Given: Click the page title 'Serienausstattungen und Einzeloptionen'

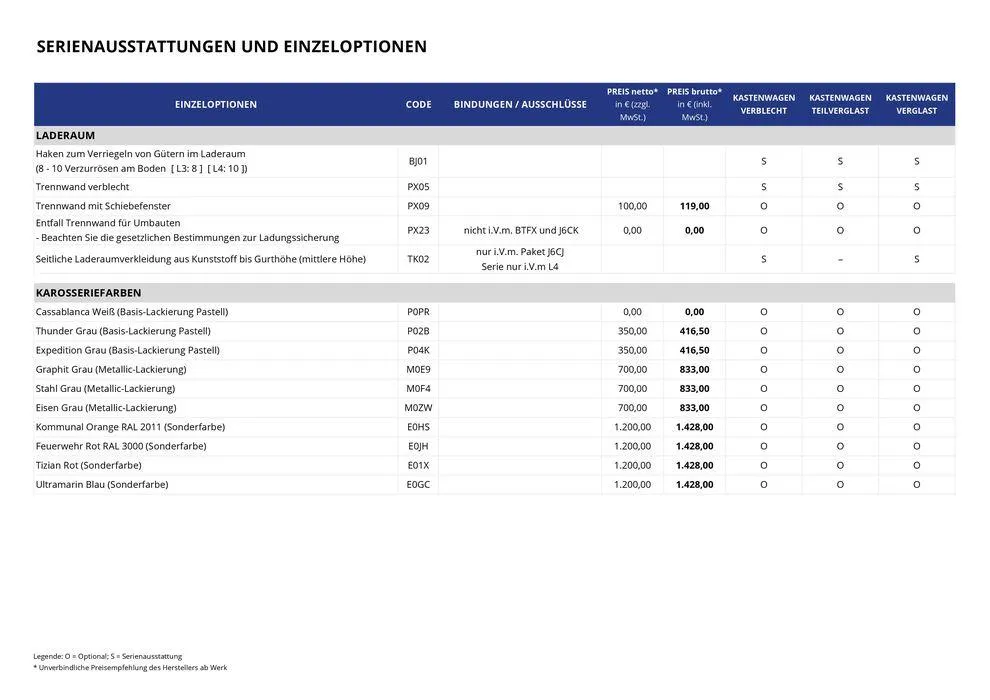Looking at the screenshot, I should point(231,47).
